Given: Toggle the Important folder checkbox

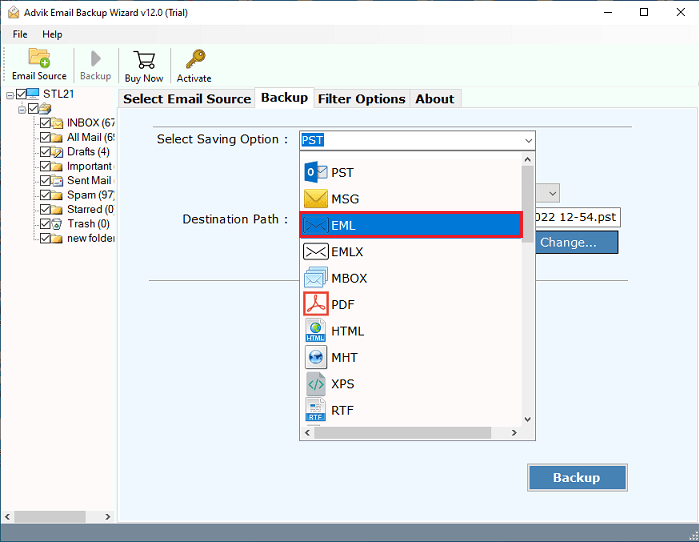Looking at the screenshot, I should coord(45,166).
